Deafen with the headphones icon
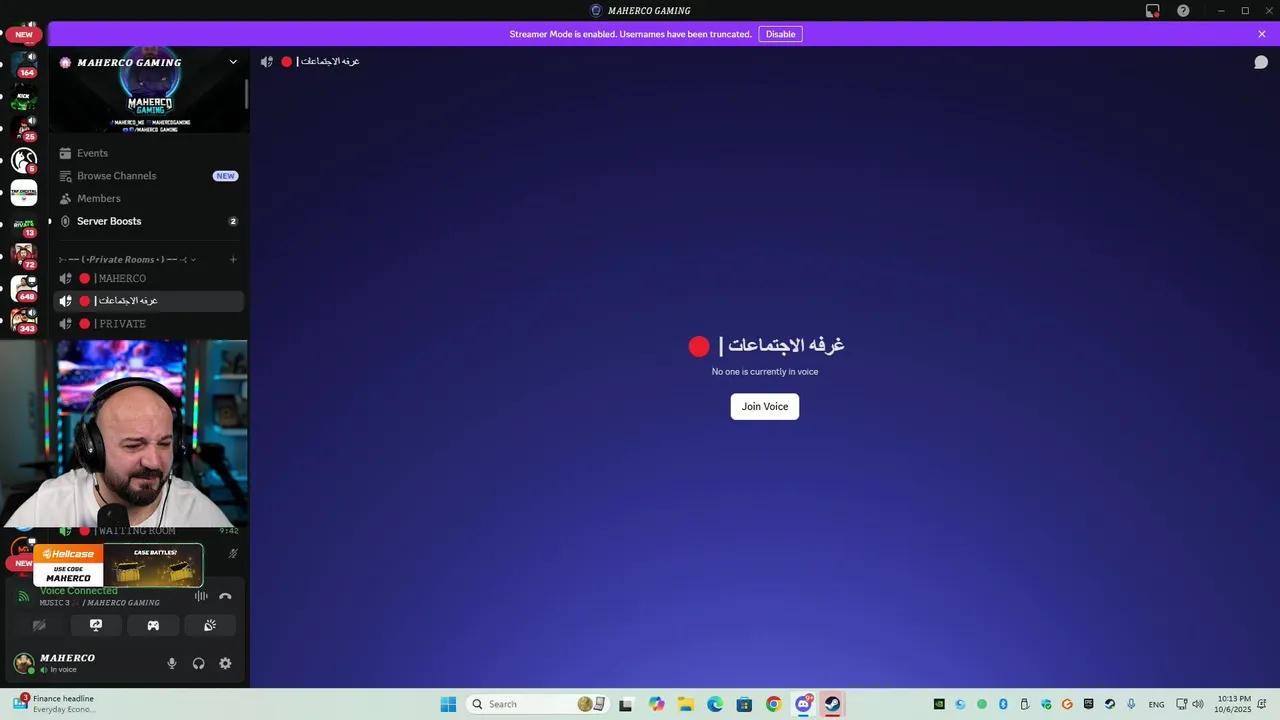The height and width of the screenshot is (720, 1280). pos(198,663)
